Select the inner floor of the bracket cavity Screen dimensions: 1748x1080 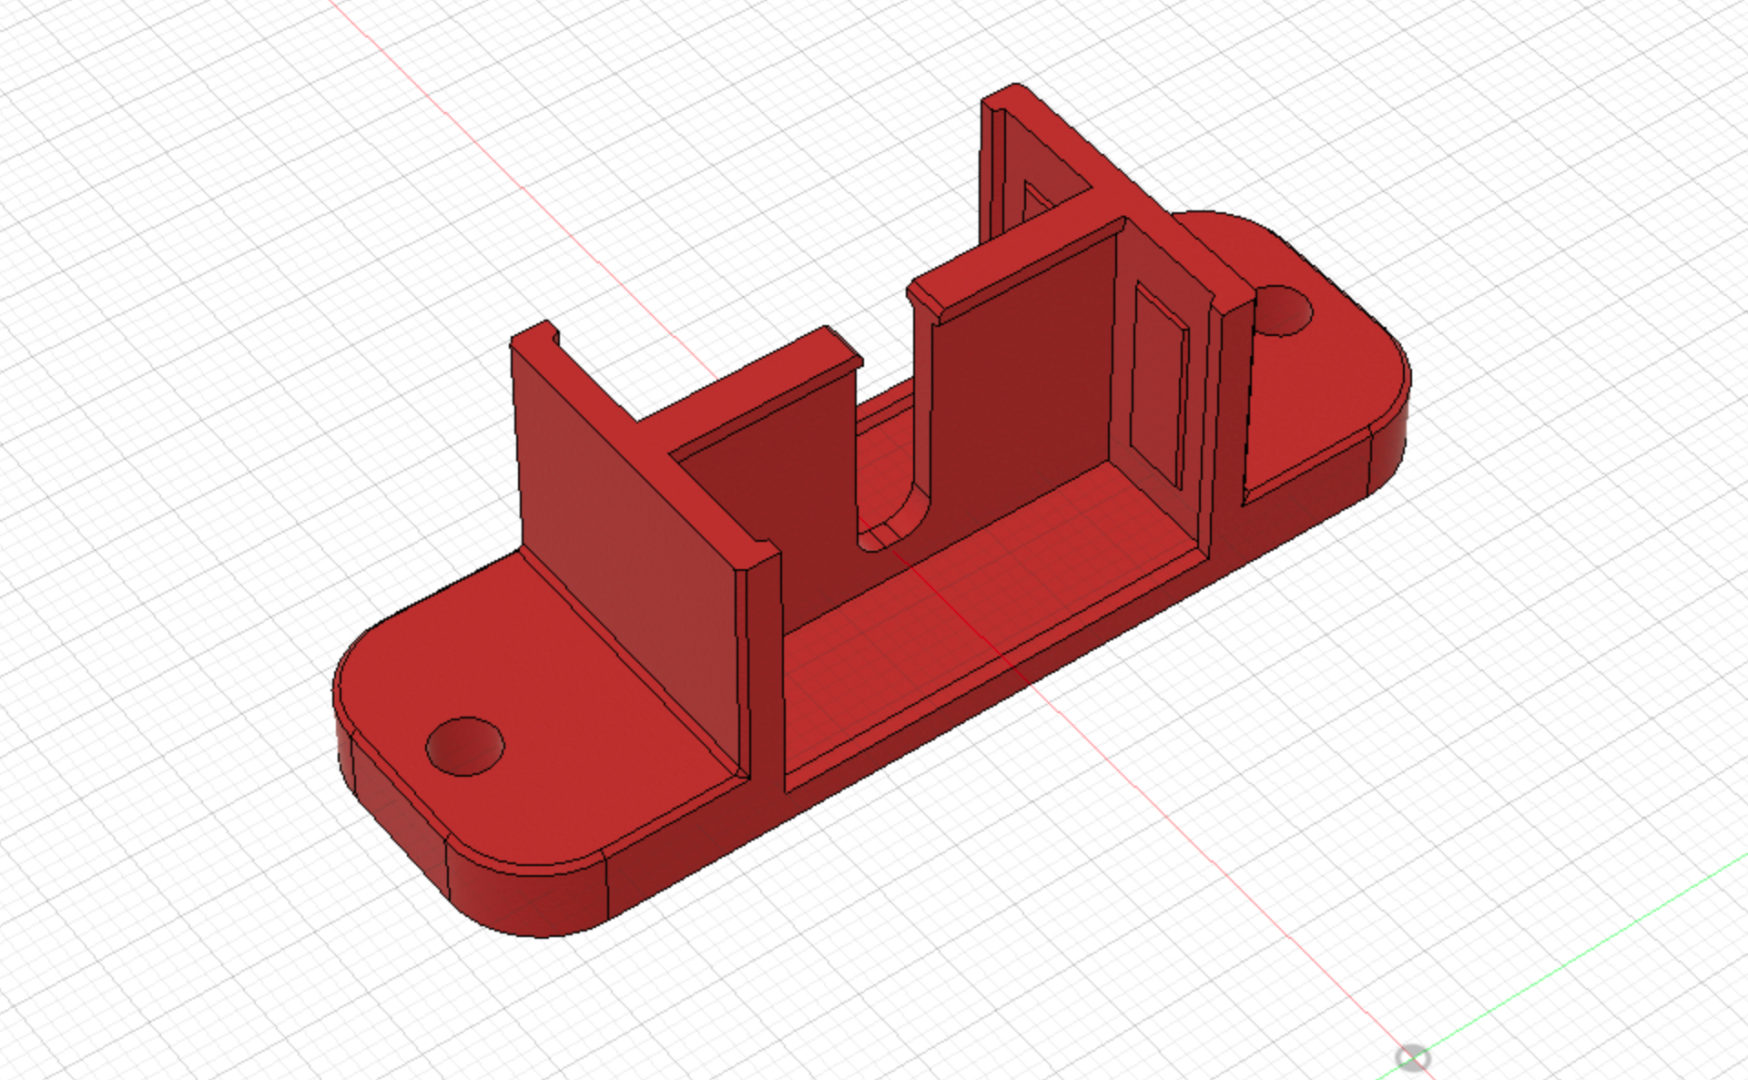coord(1000,590)
